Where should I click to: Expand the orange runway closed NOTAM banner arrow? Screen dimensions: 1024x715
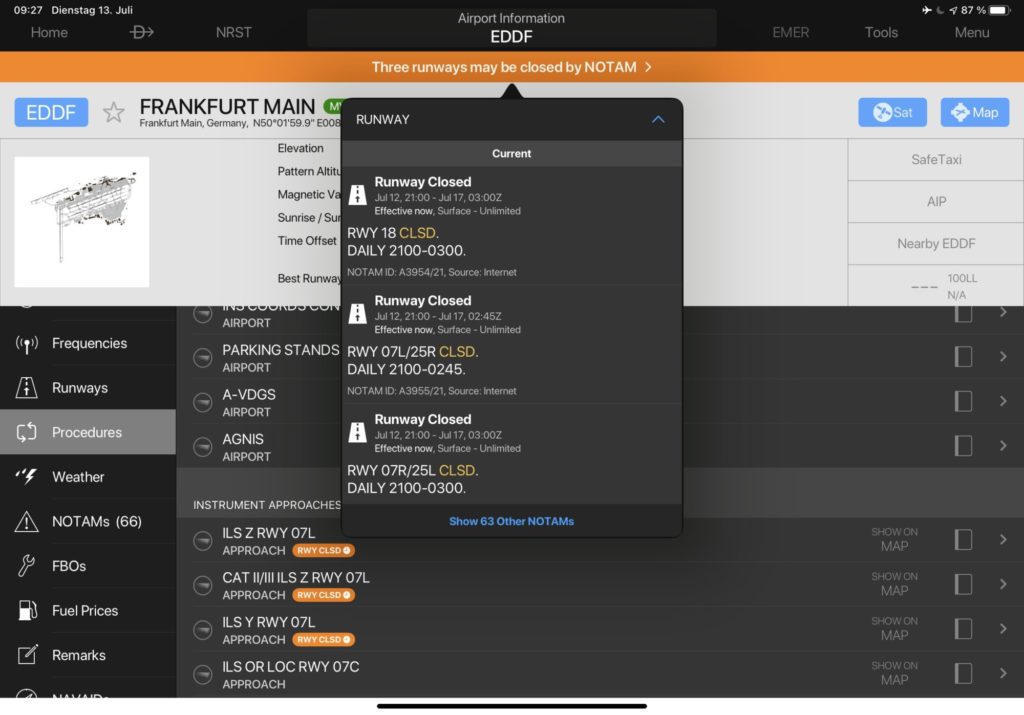(648, 67)
